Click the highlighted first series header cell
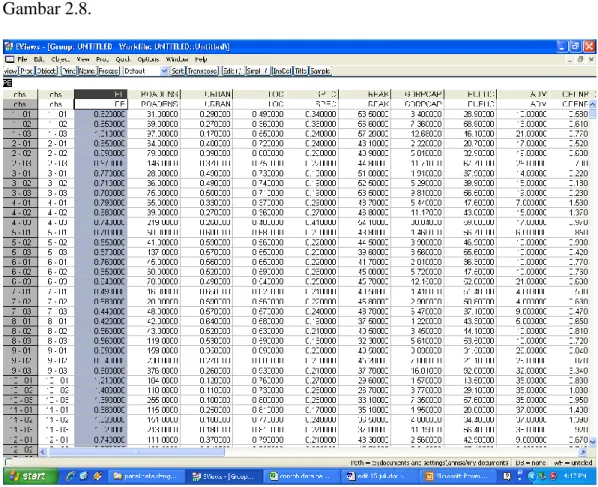The height and width of the screenshot is (487, 598). 101,94
